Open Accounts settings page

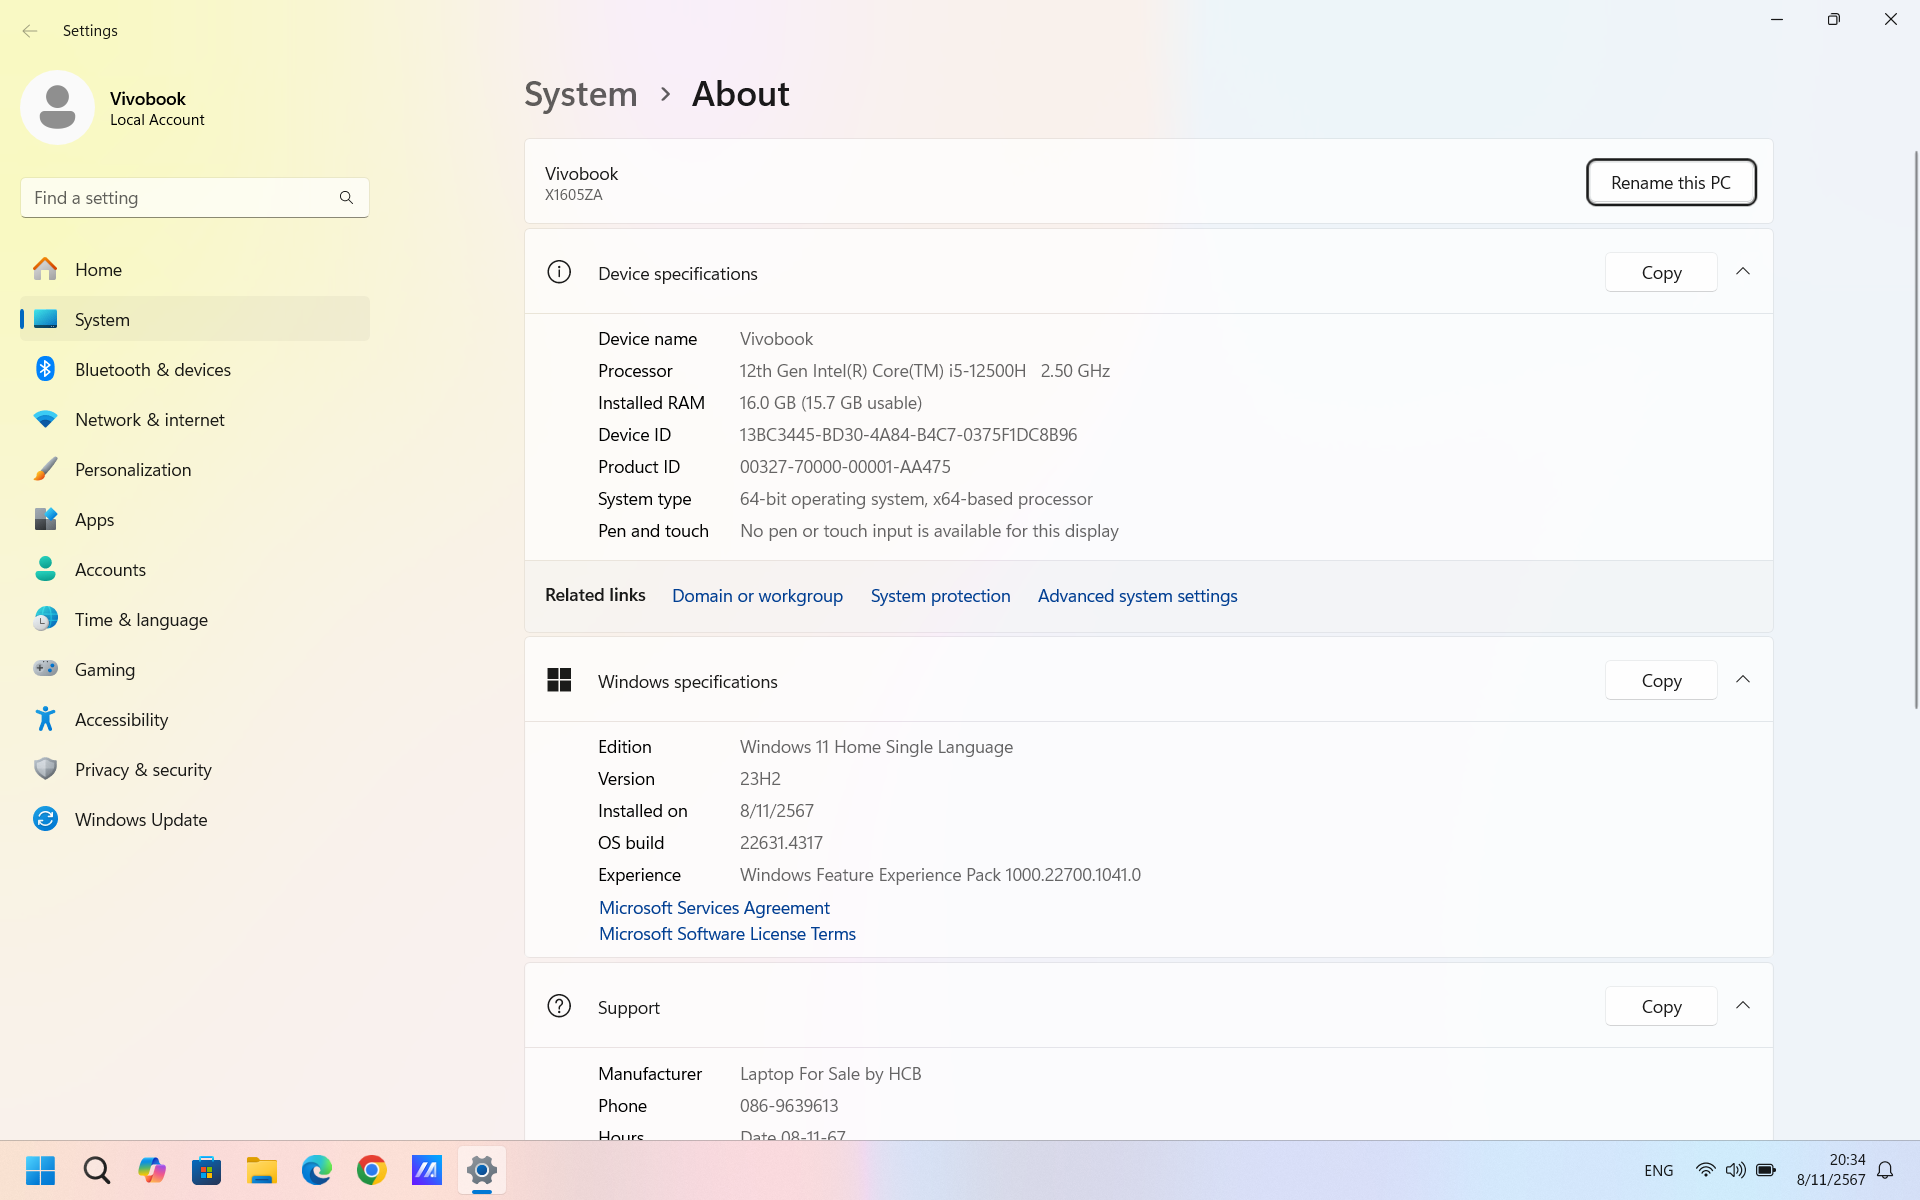pyautogui.click(x=195, y=569)
